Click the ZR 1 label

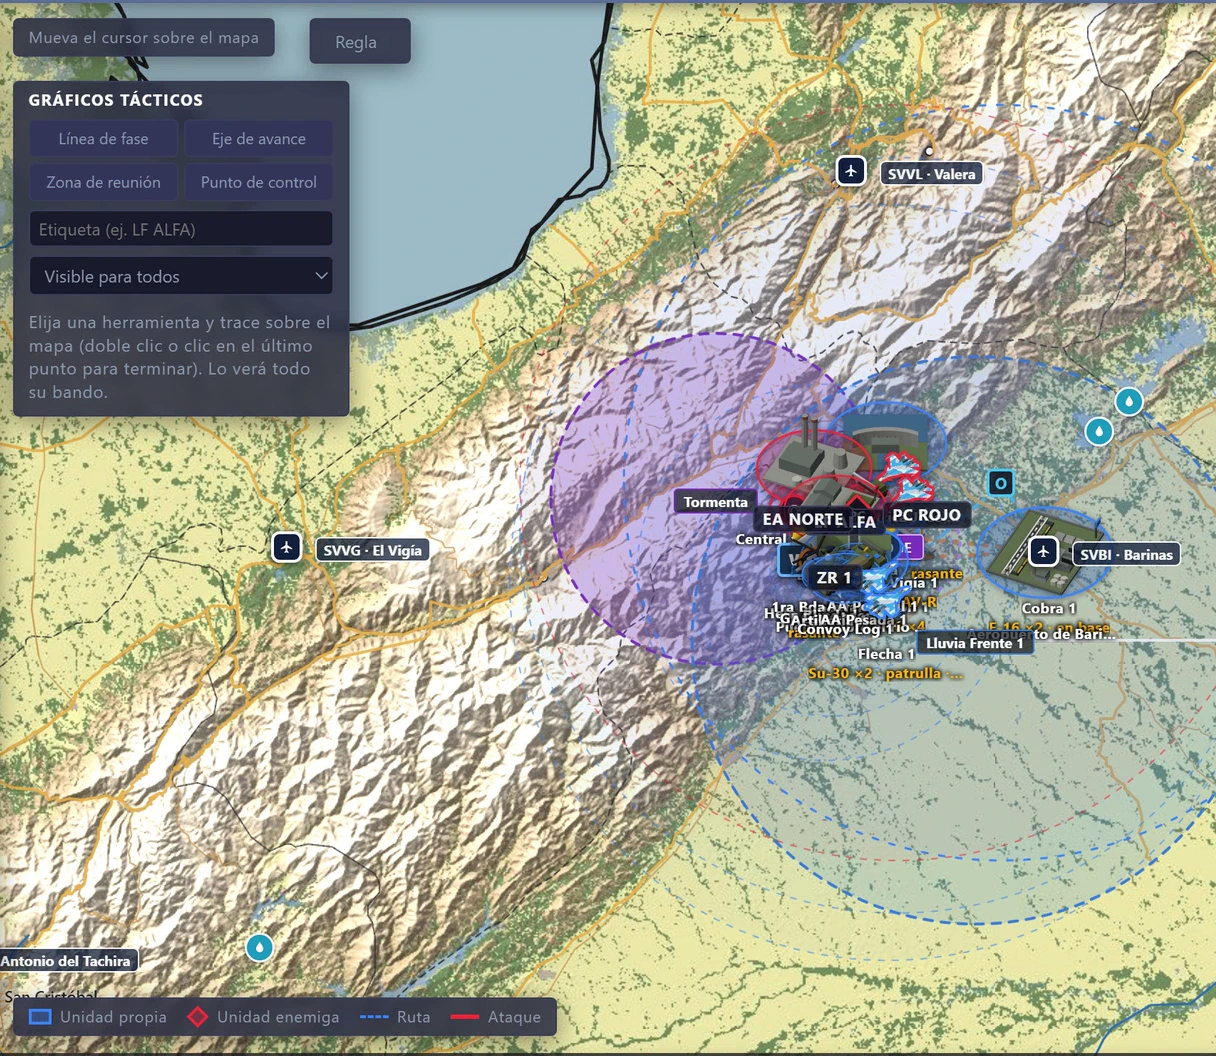click(834, 578)
